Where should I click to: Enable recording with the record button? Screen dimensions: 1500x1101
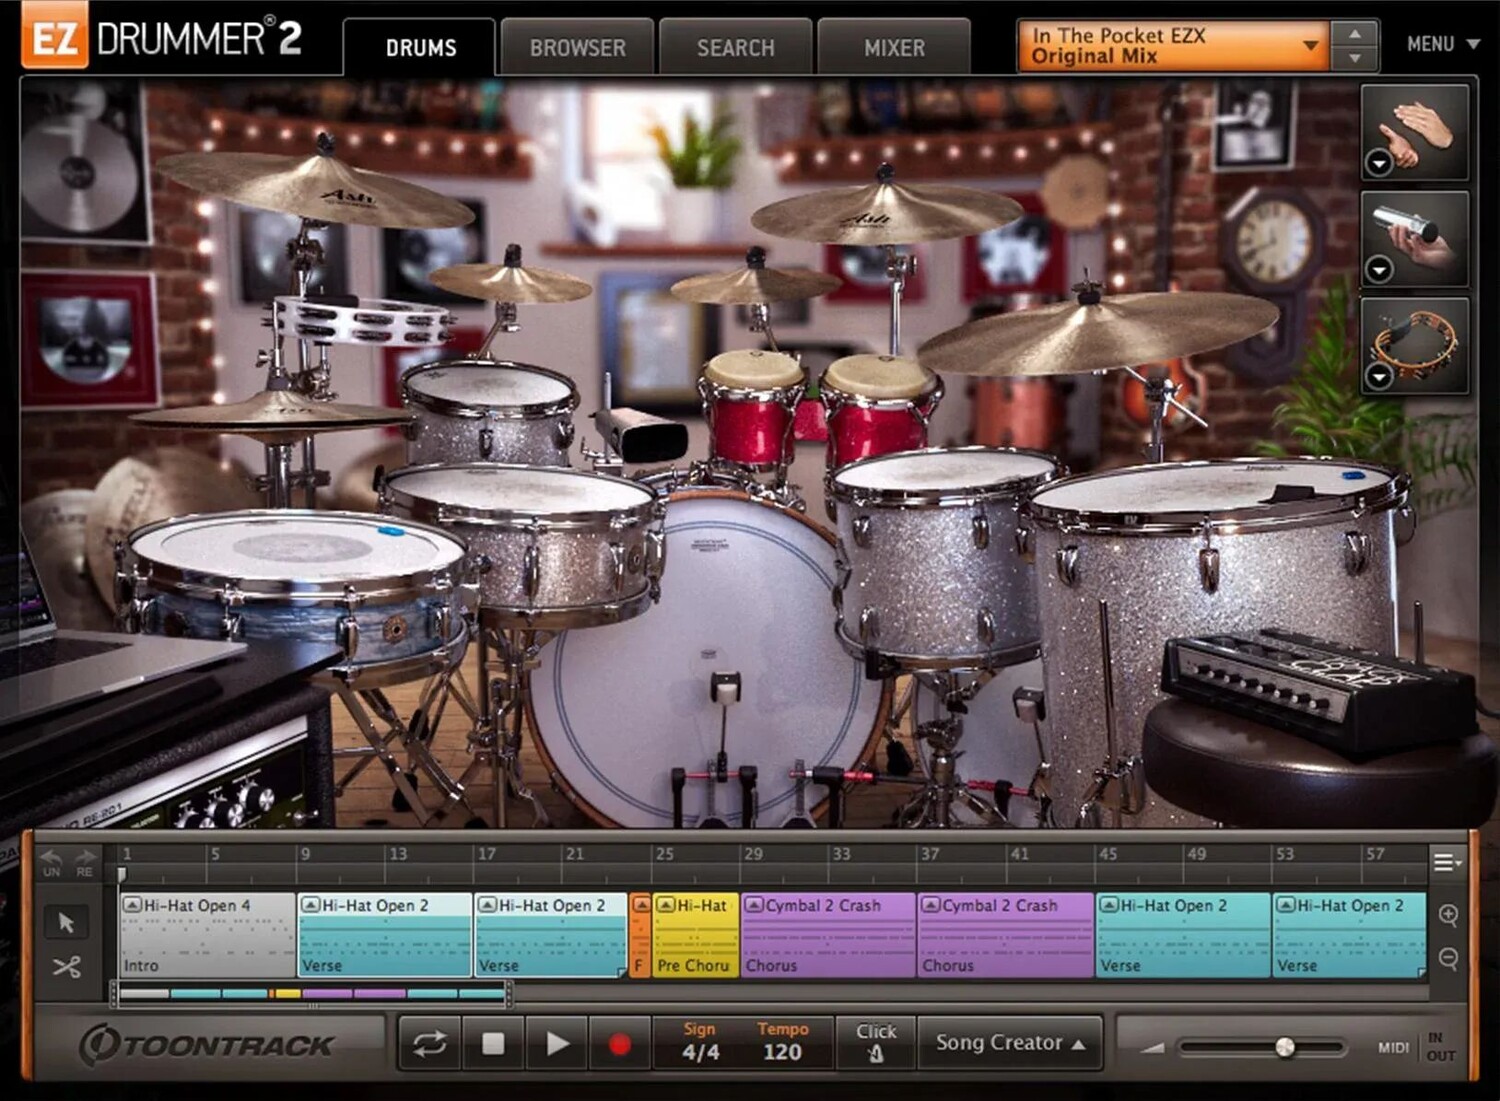coord(619,1045)
